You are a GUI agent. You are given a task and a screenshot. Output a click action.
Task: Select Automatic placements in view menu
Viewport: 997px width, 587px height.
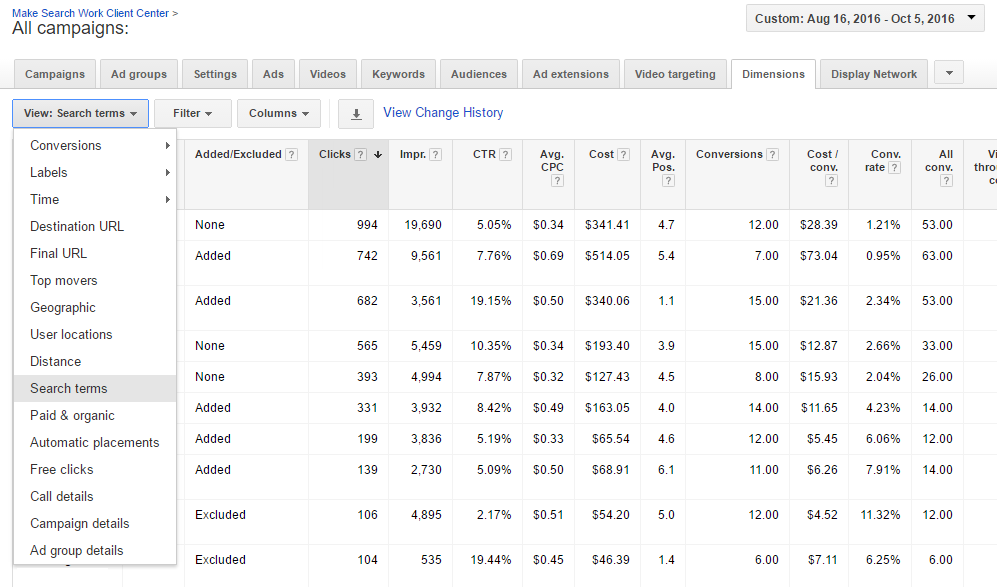pos(95,443)
